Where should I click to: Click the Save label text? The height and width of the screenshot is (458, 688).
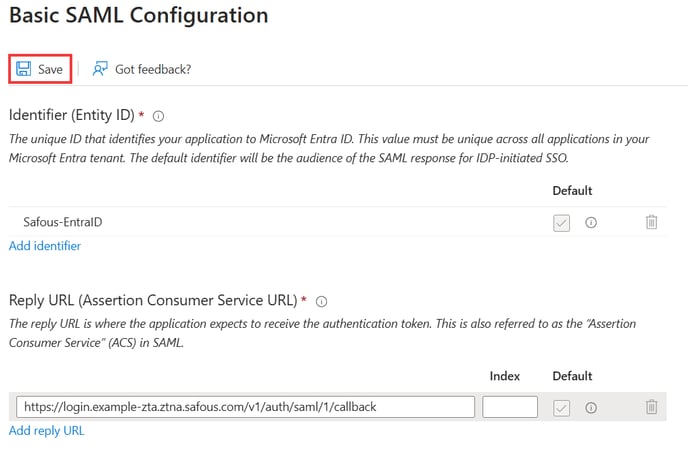pyautogui.click(x=50, y=69)
